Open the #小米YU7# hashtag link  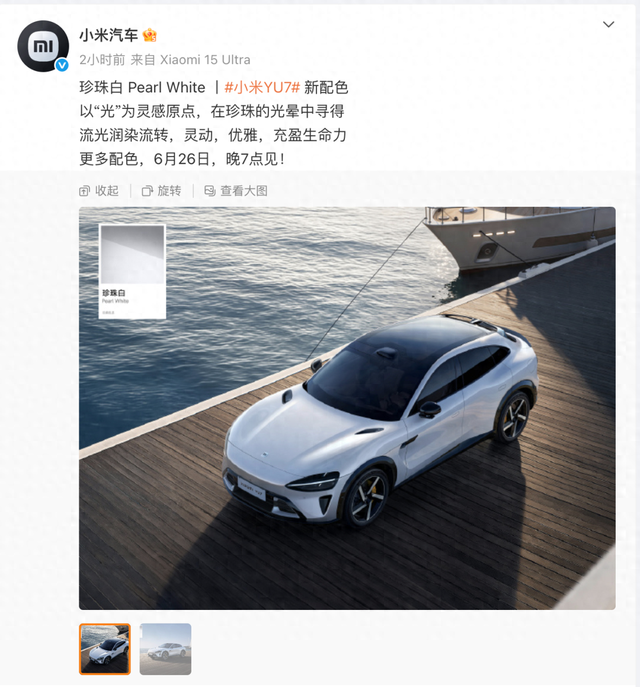point(262,88)
